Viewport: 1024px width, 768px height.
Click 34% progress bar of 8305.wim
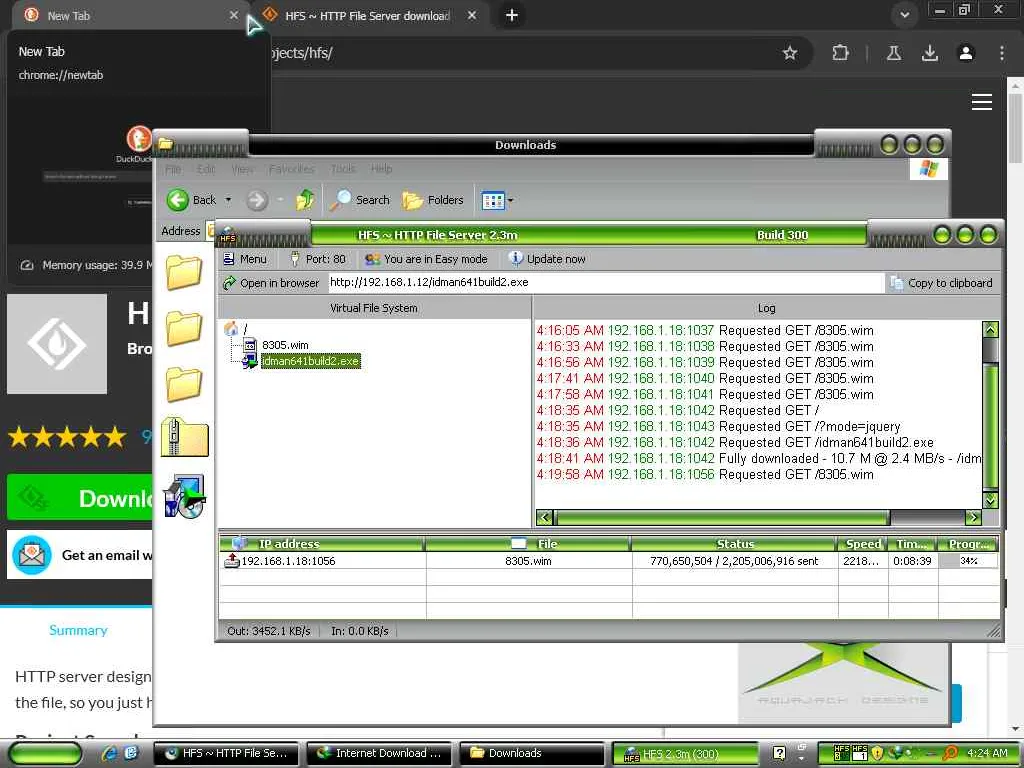(x=968, y=561)
